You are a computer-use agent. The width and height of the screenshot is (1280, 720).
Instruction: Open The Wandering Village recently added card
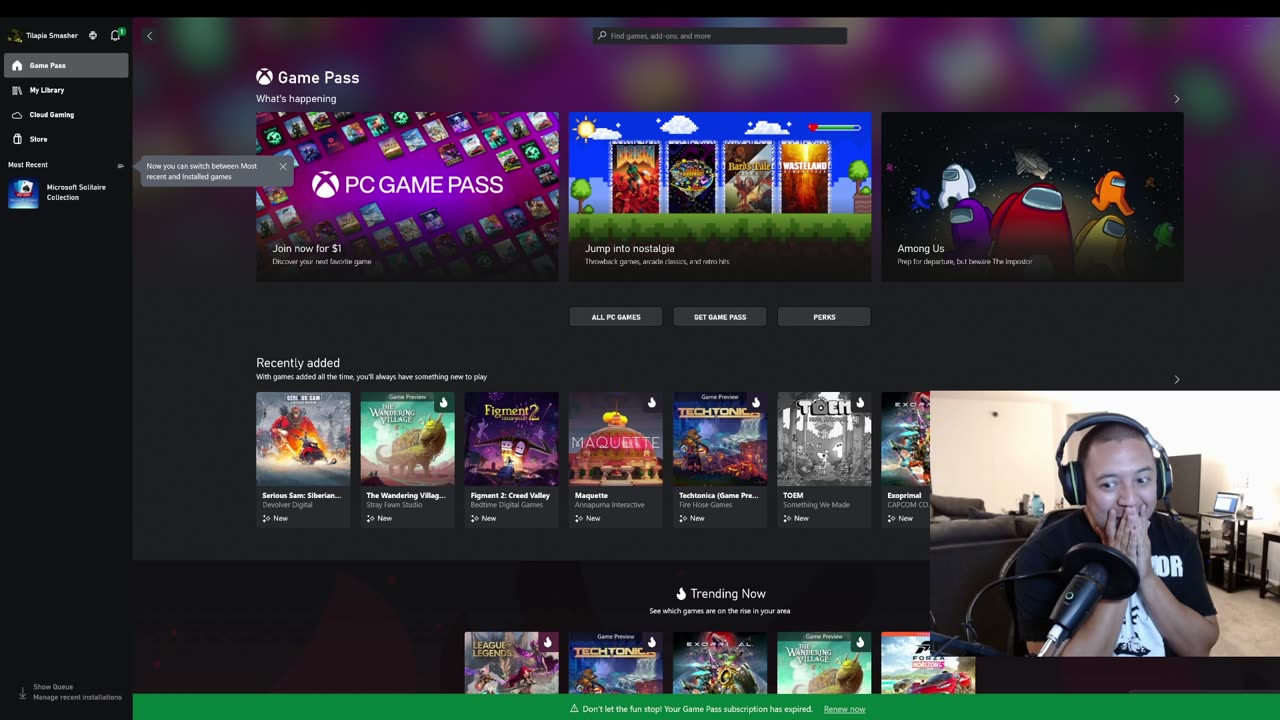407,459
